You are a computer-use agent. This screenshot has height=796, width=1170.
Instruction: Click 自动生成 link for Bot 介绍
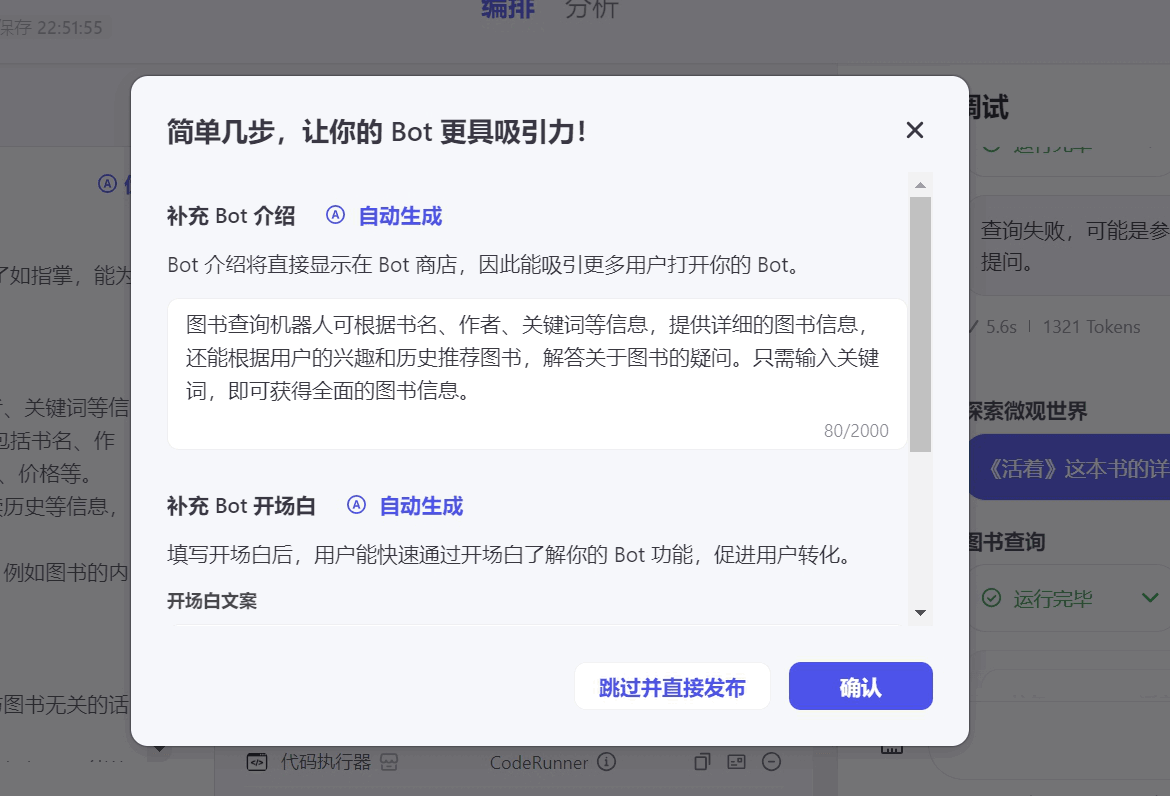pyautogui.click(x=400, y=216)
